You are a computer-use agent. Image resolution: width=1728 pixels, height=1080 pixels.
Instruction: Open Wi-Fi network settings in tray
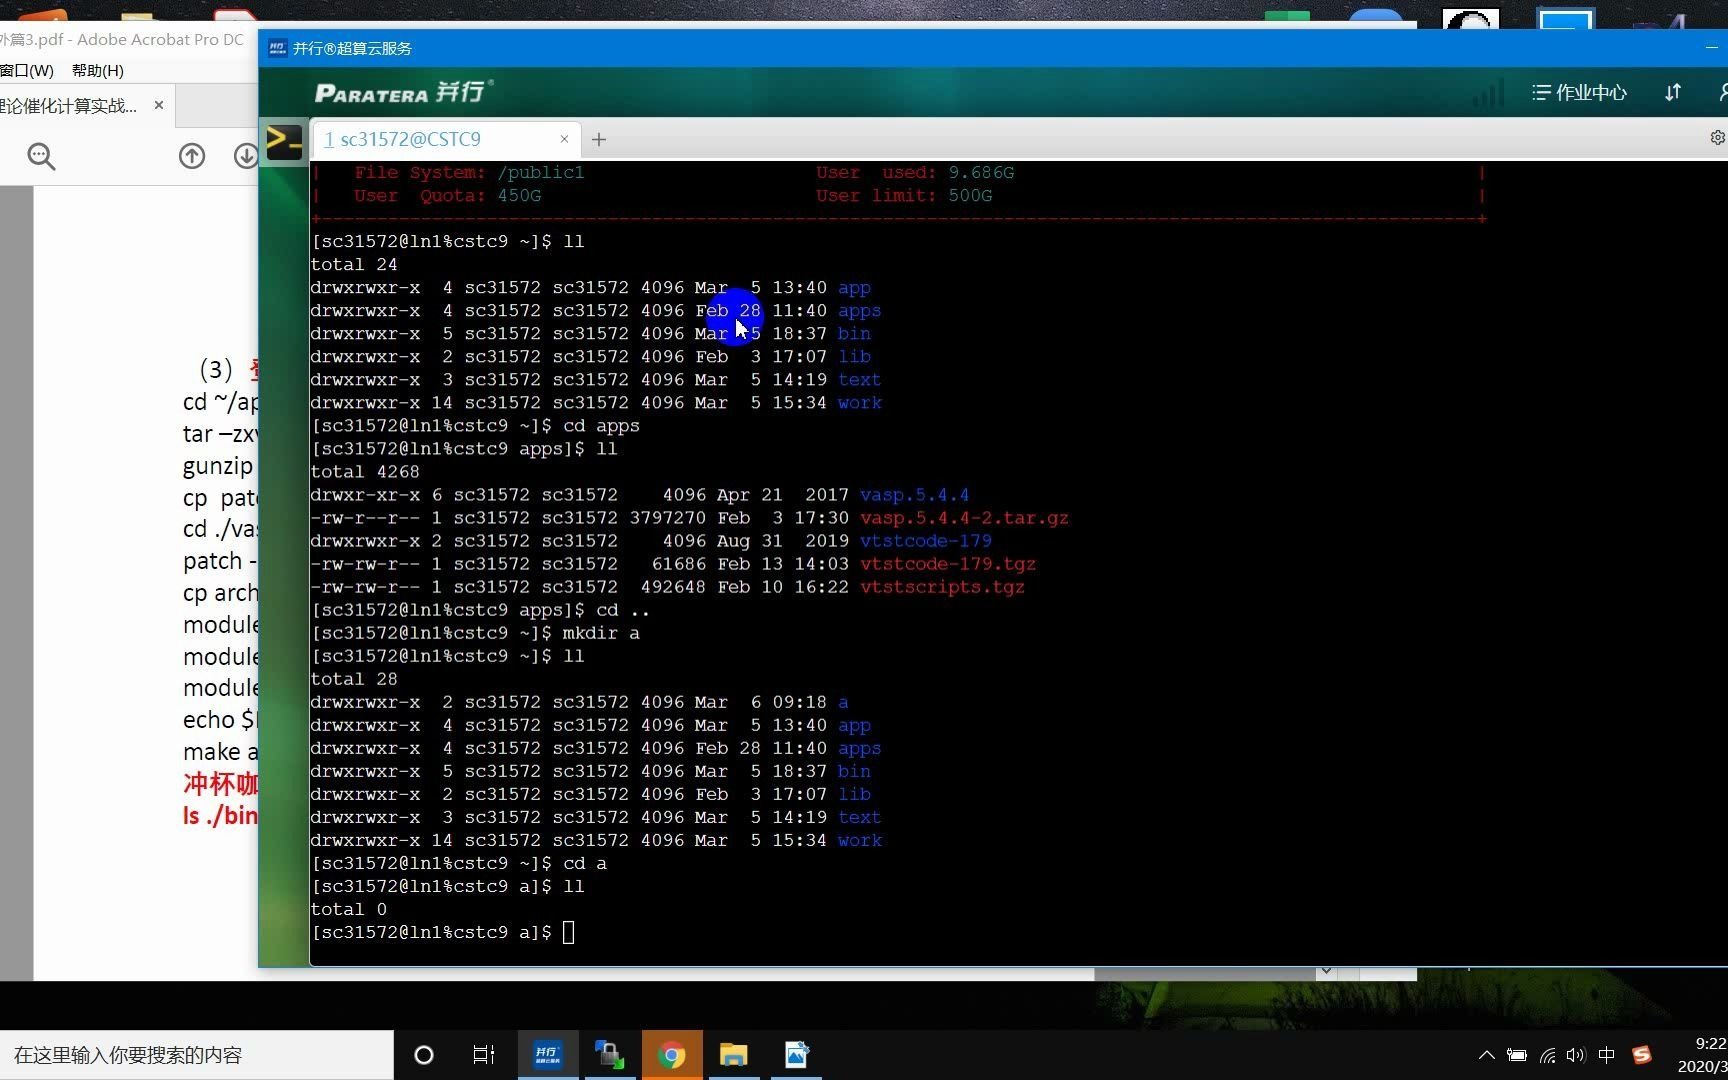(x=1548, y=1055)
